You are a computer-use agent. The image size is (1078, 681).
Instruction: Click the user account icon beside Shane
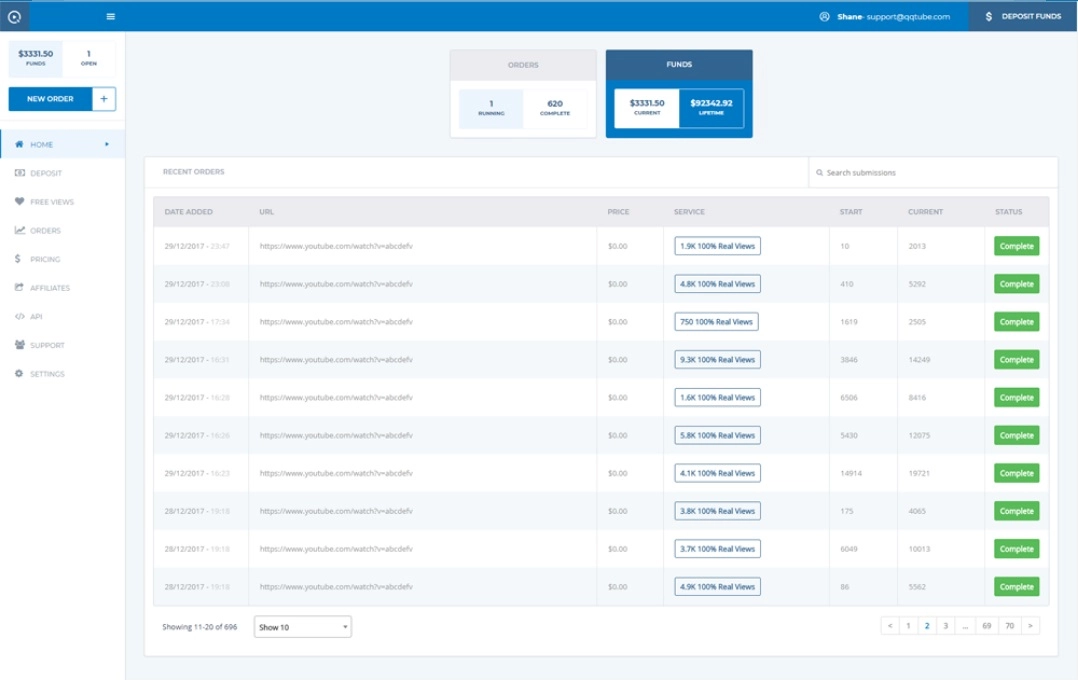pos(824,16)
